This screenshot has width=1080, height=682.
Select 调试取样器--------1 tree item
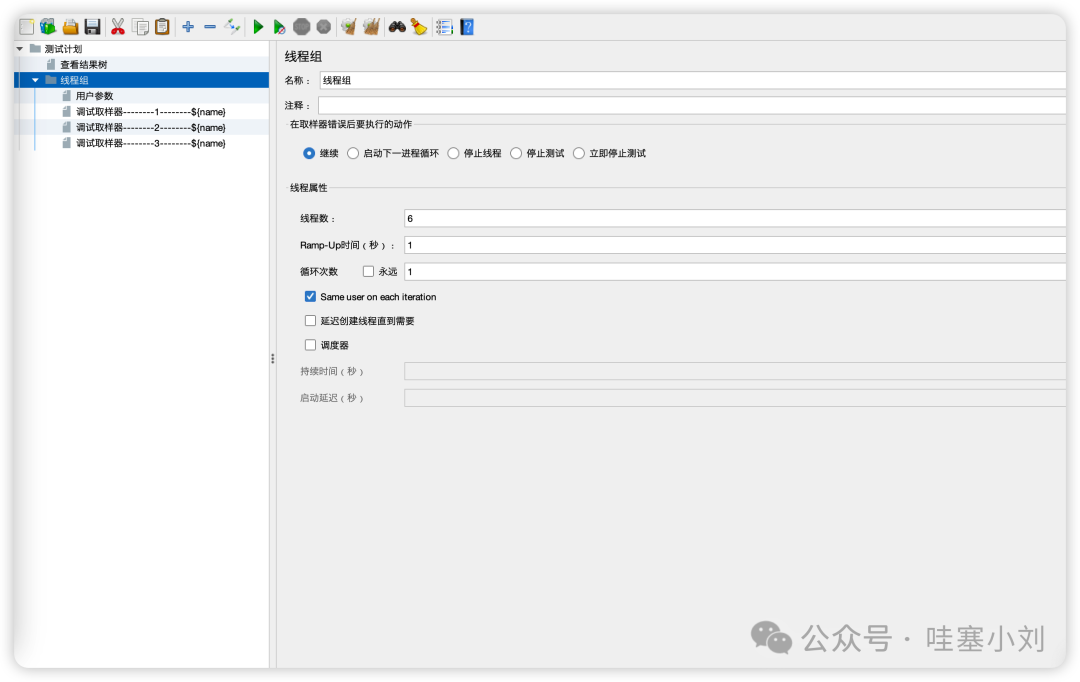[x=151, y=112]
